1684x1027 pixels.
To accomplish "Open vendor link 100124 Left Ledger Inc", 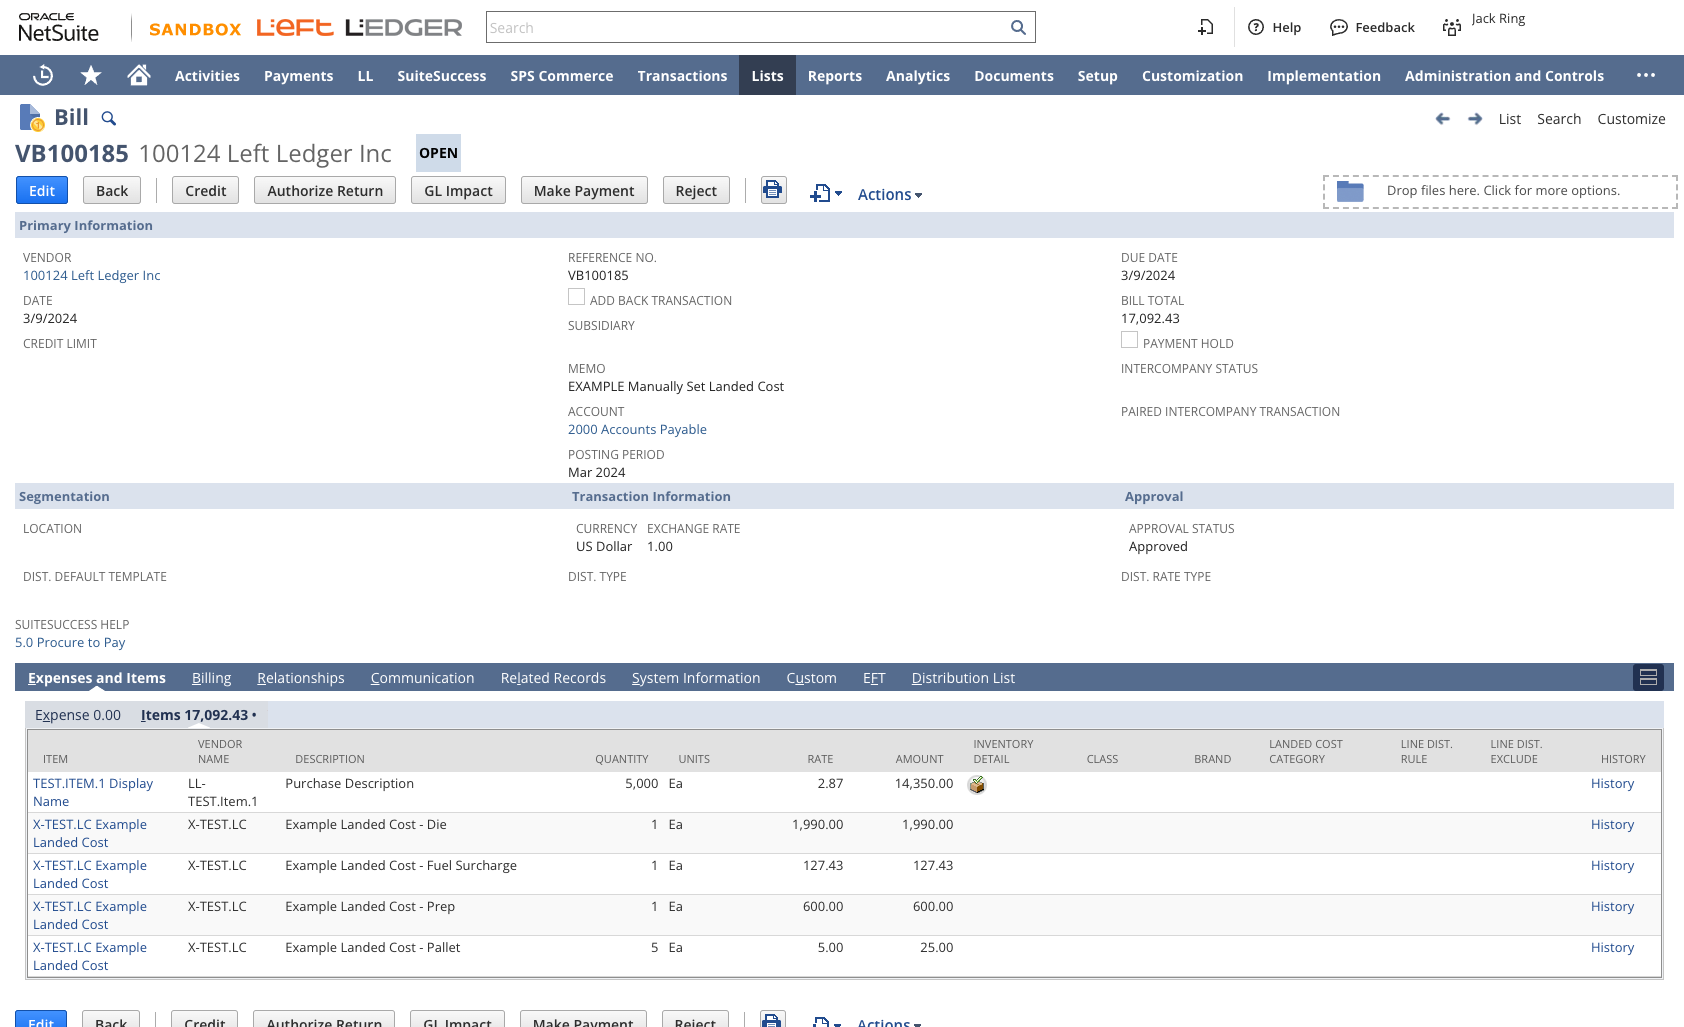I will pos(92,275).
